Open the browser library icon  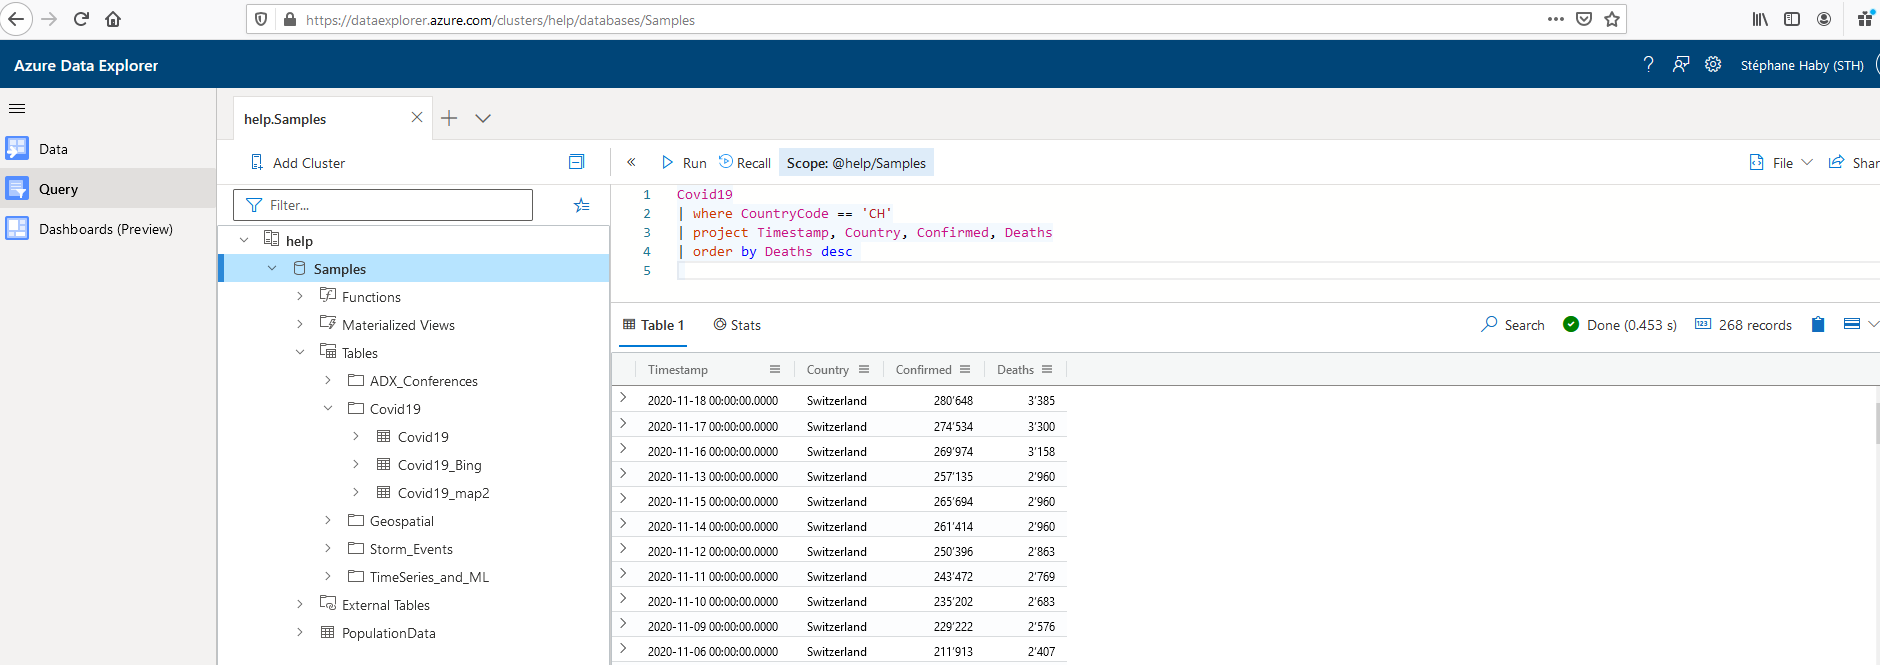point(1760,19)
